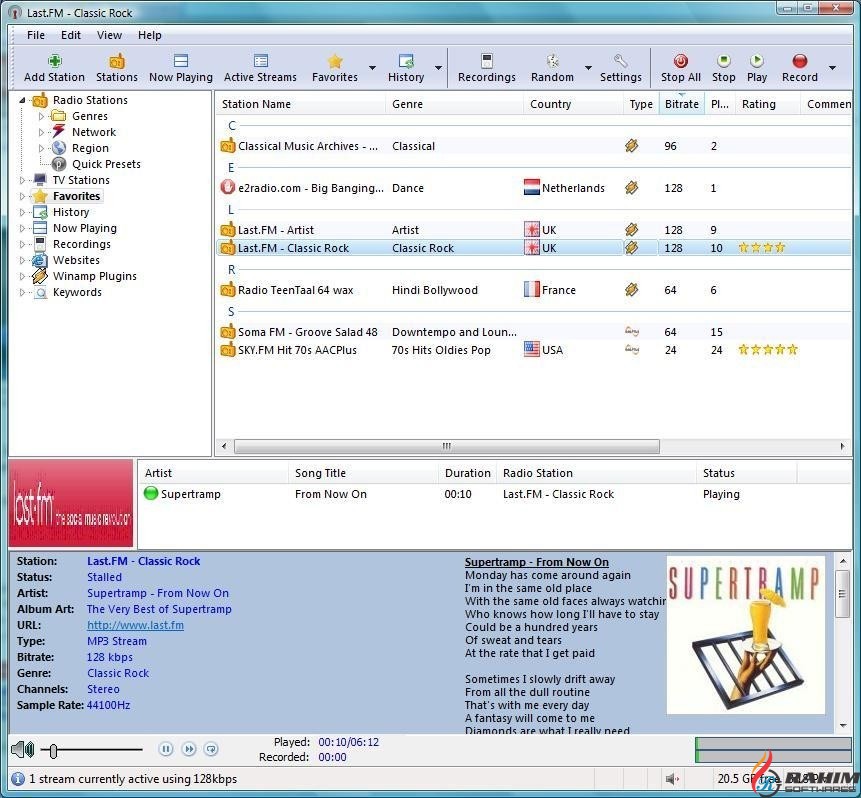Click the star rating of SKY.FM station
This screenshot has width=861, height=798.
pos(768,349)
